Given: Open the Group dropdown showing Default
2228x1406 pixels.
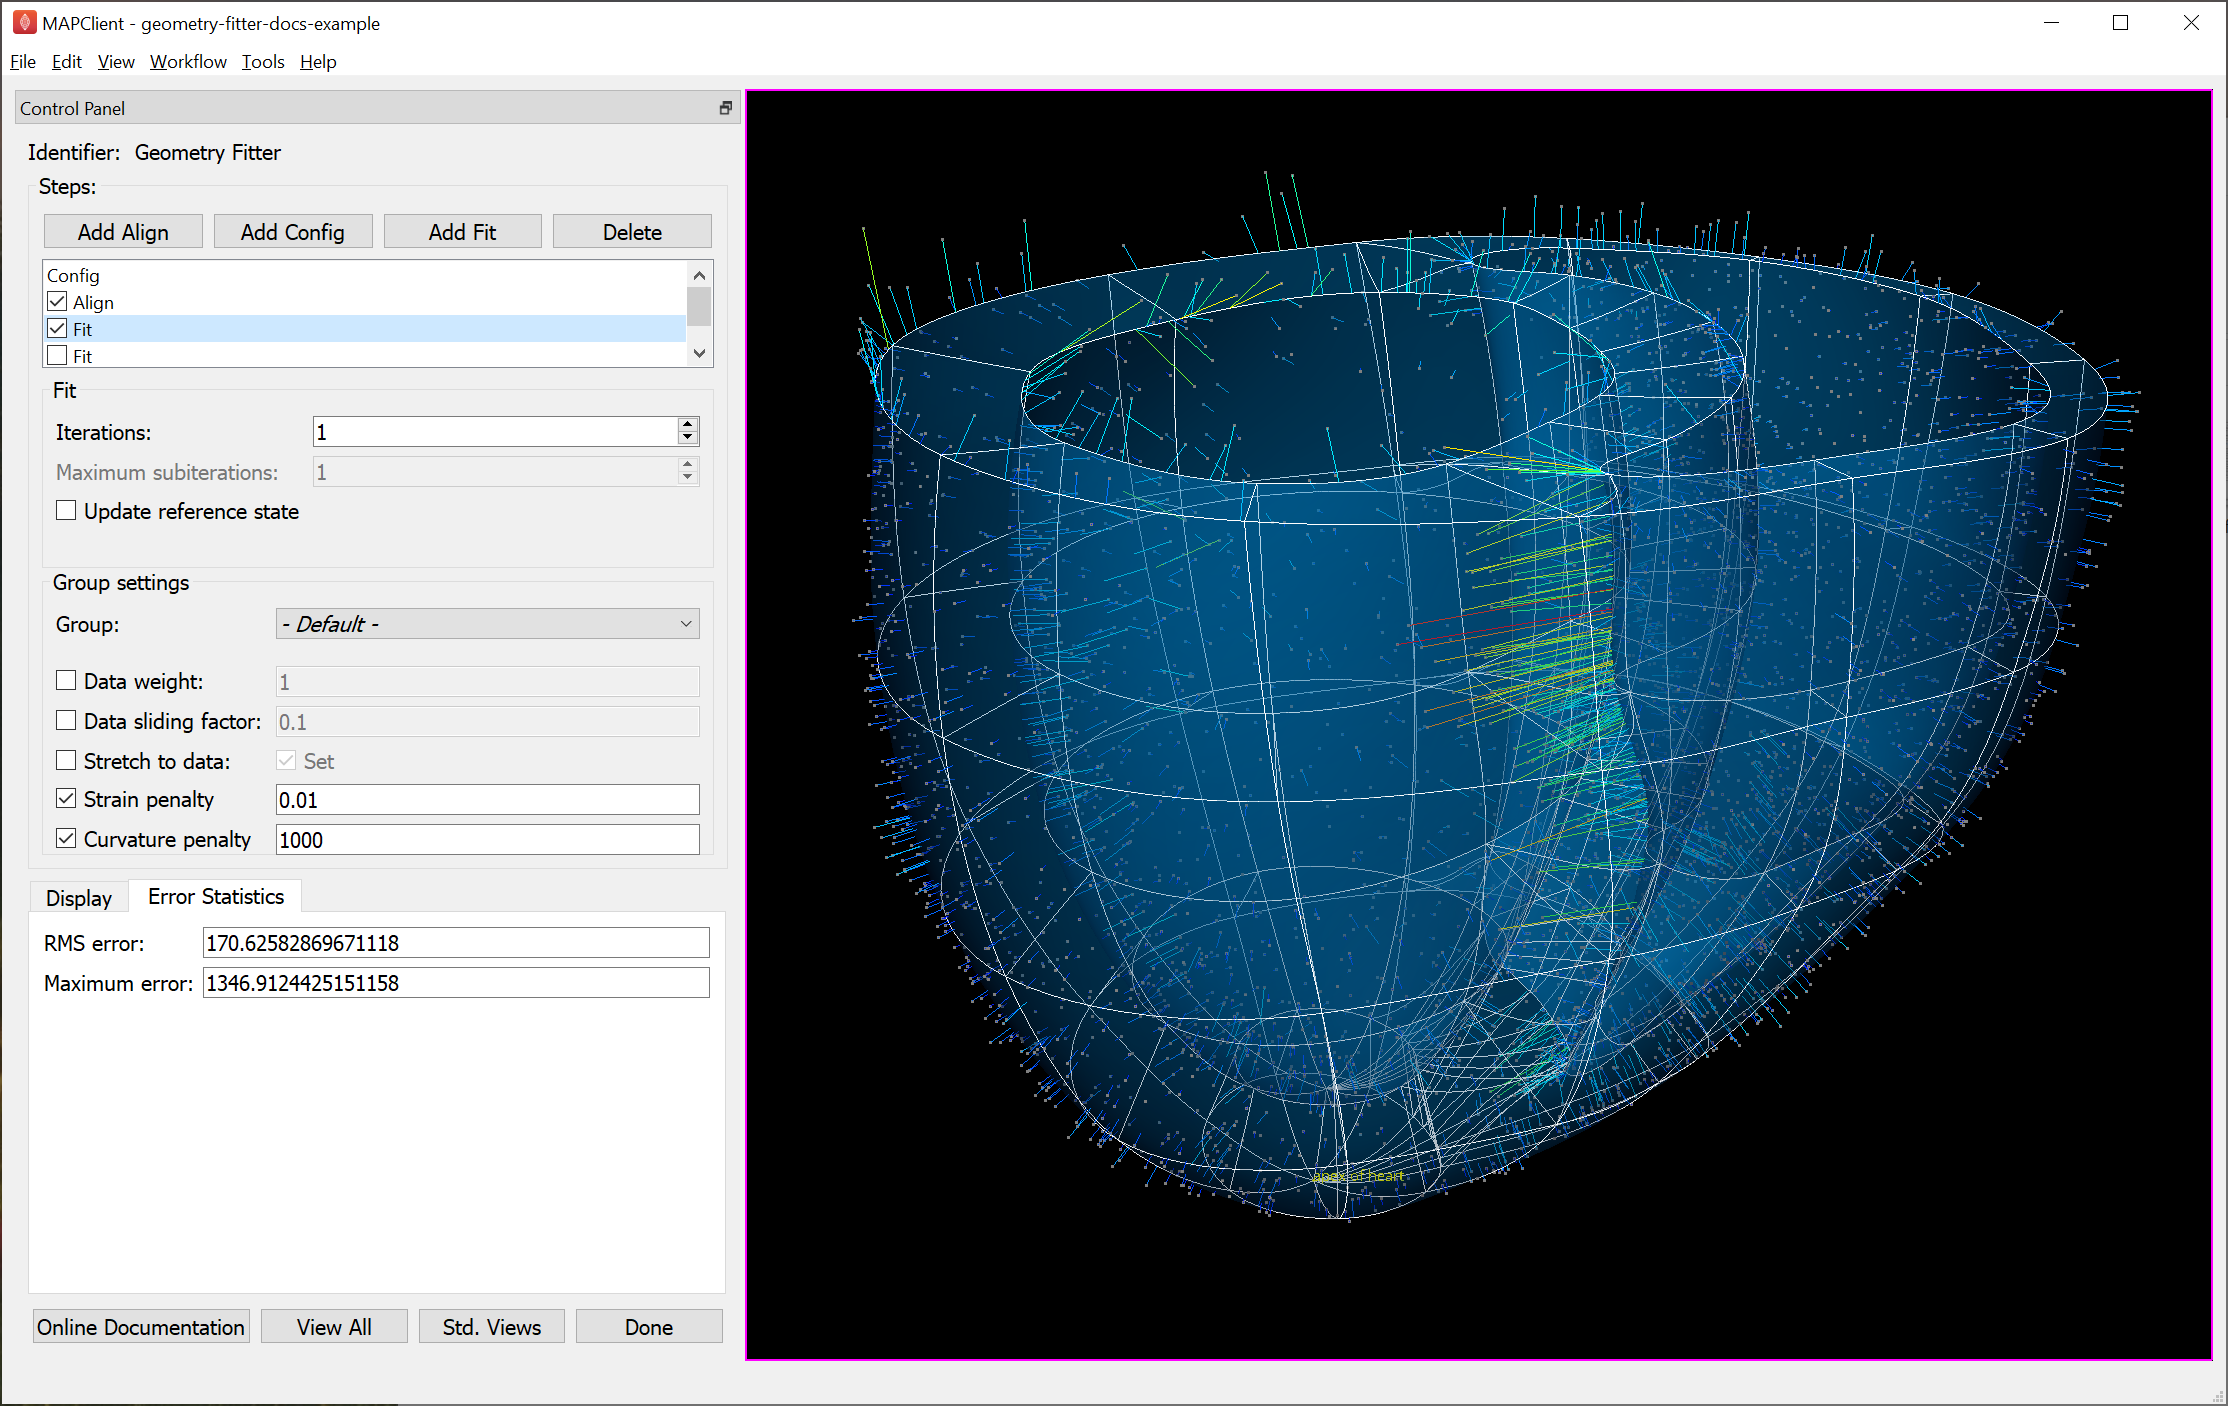Looking at the screenshot, I should (488, 624).
